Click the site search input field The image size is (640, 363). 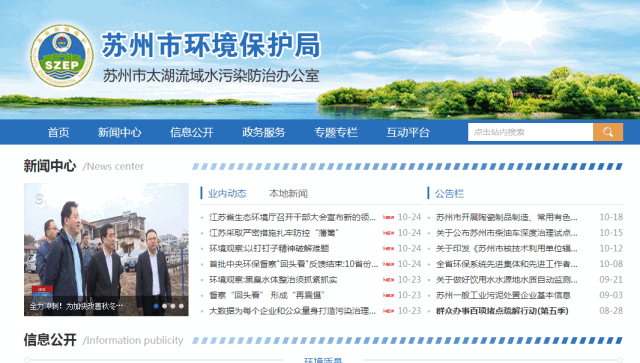click(x=530, y=132)
